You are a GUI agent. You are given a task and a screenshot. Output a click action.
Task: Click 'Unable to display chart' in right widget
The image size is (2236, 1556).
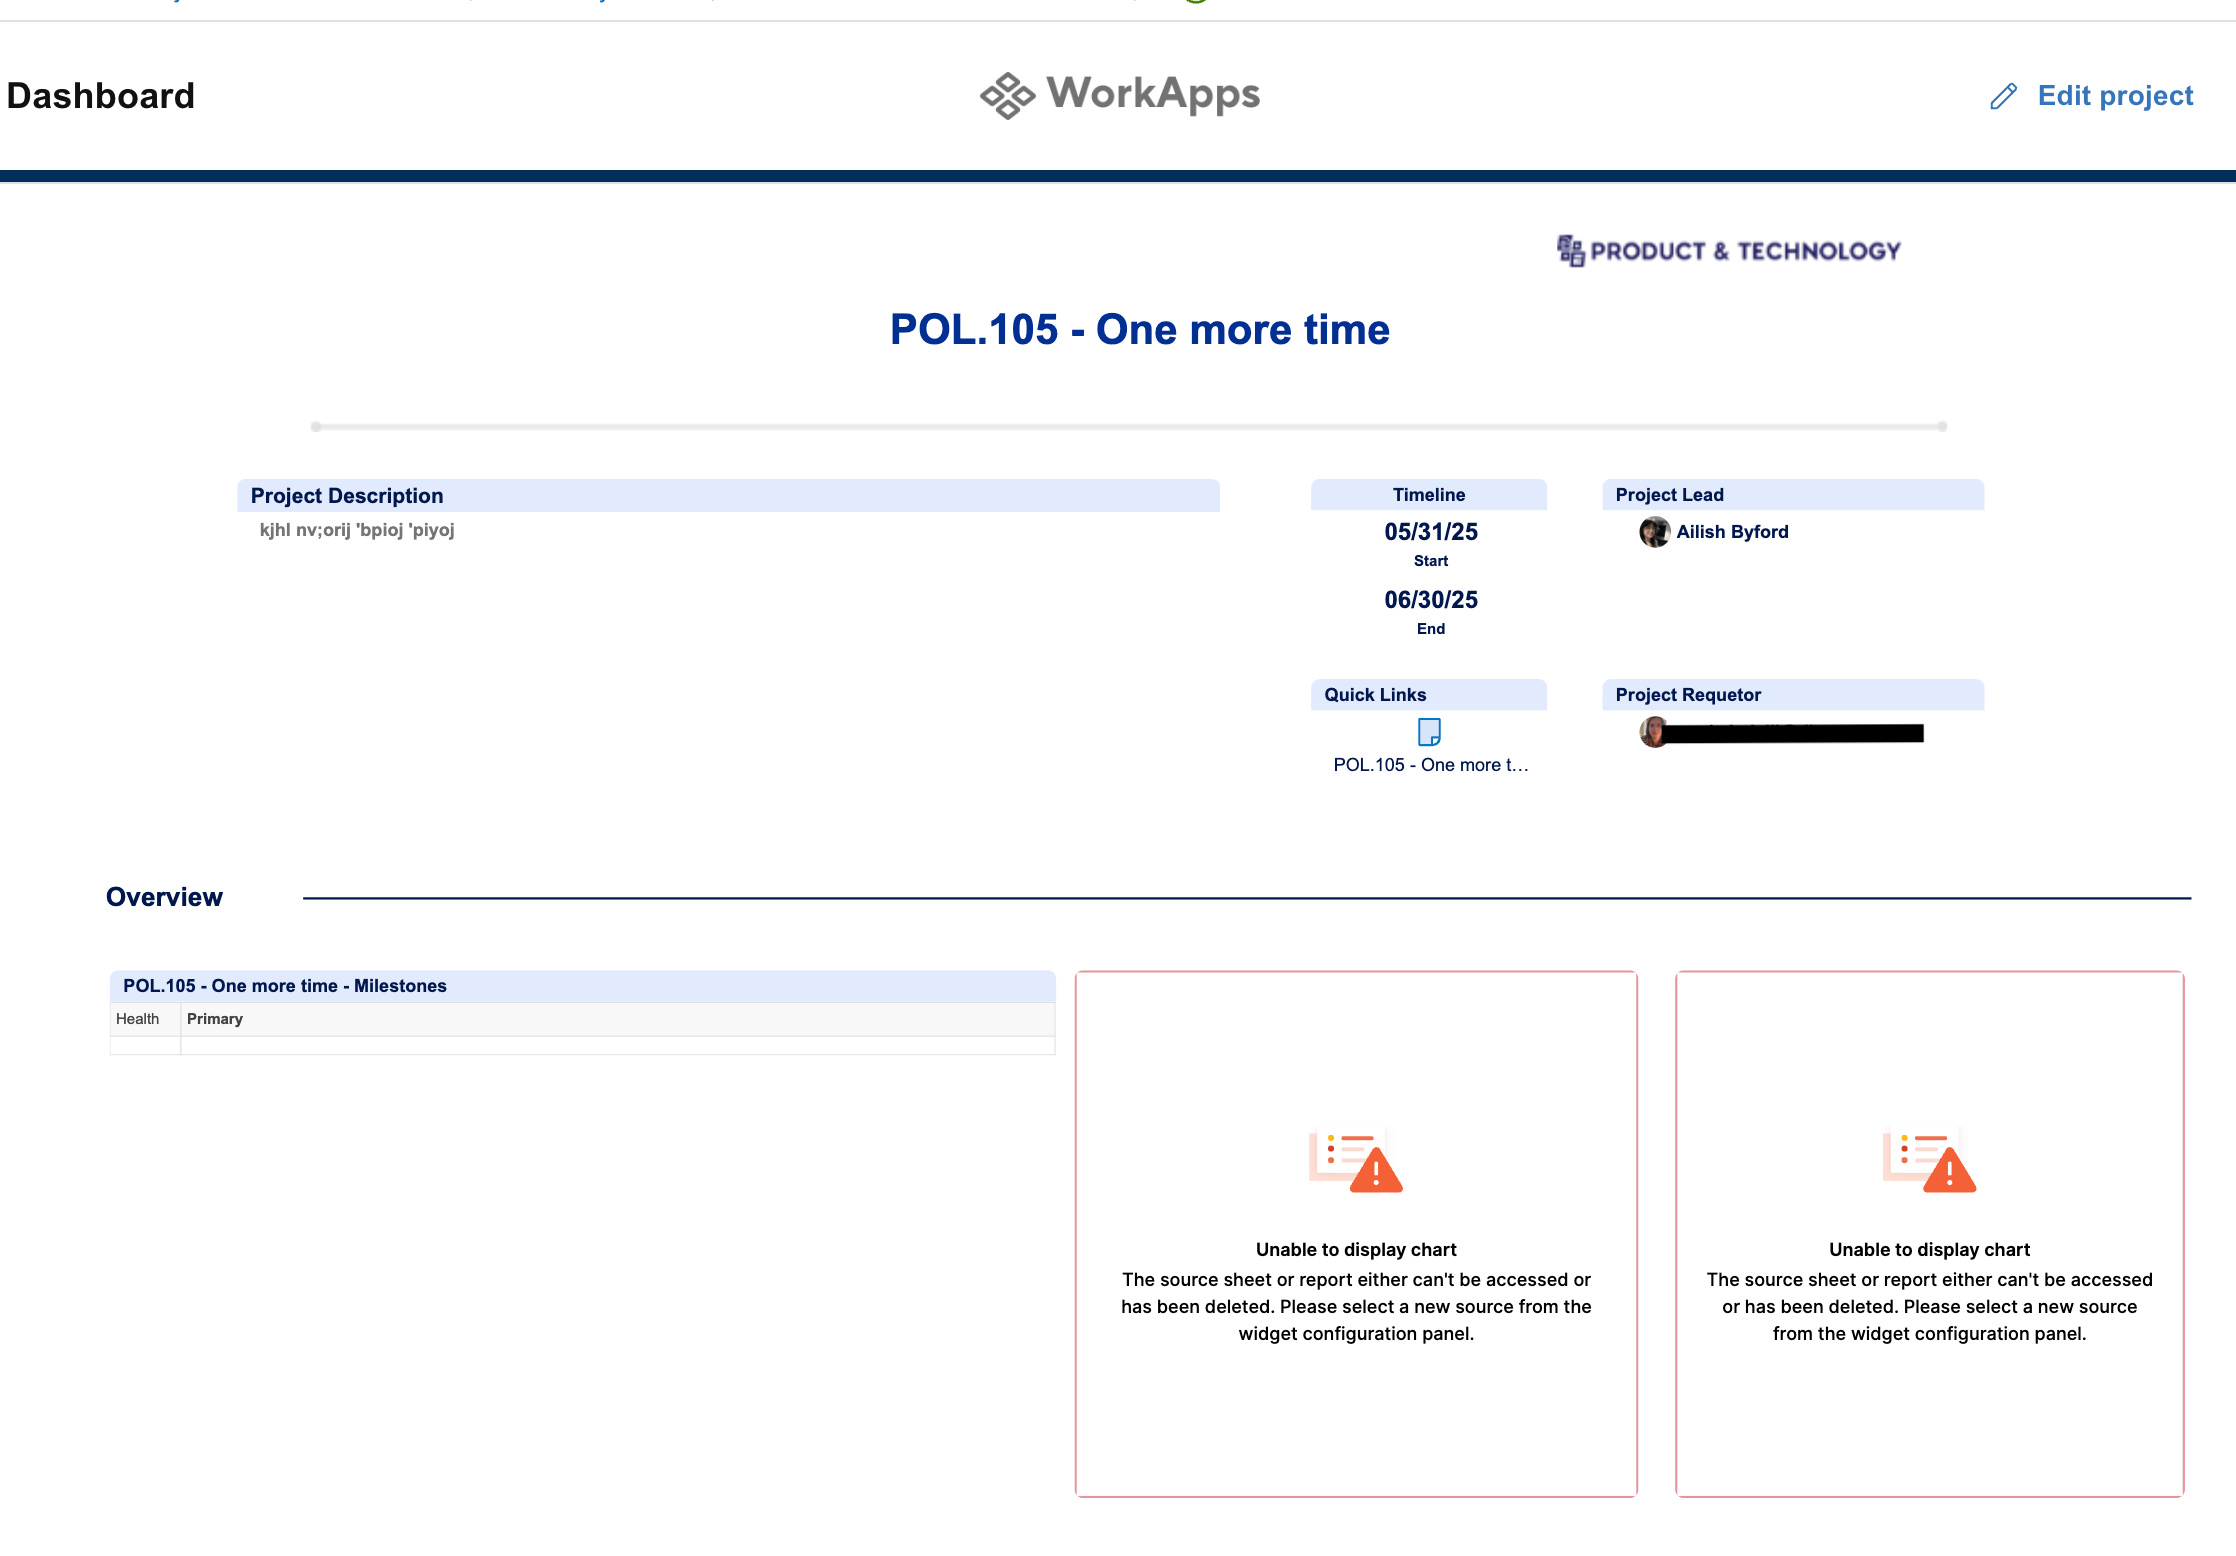click(x=1929, y=1250)
